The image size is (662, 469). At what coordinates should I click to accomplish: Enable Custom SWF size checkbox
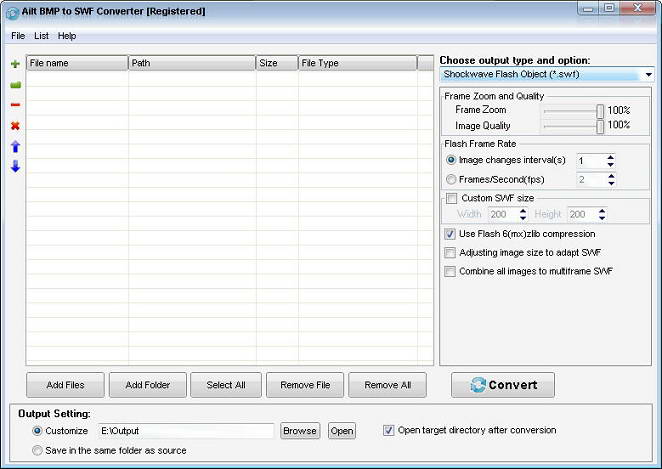[451, 198]
